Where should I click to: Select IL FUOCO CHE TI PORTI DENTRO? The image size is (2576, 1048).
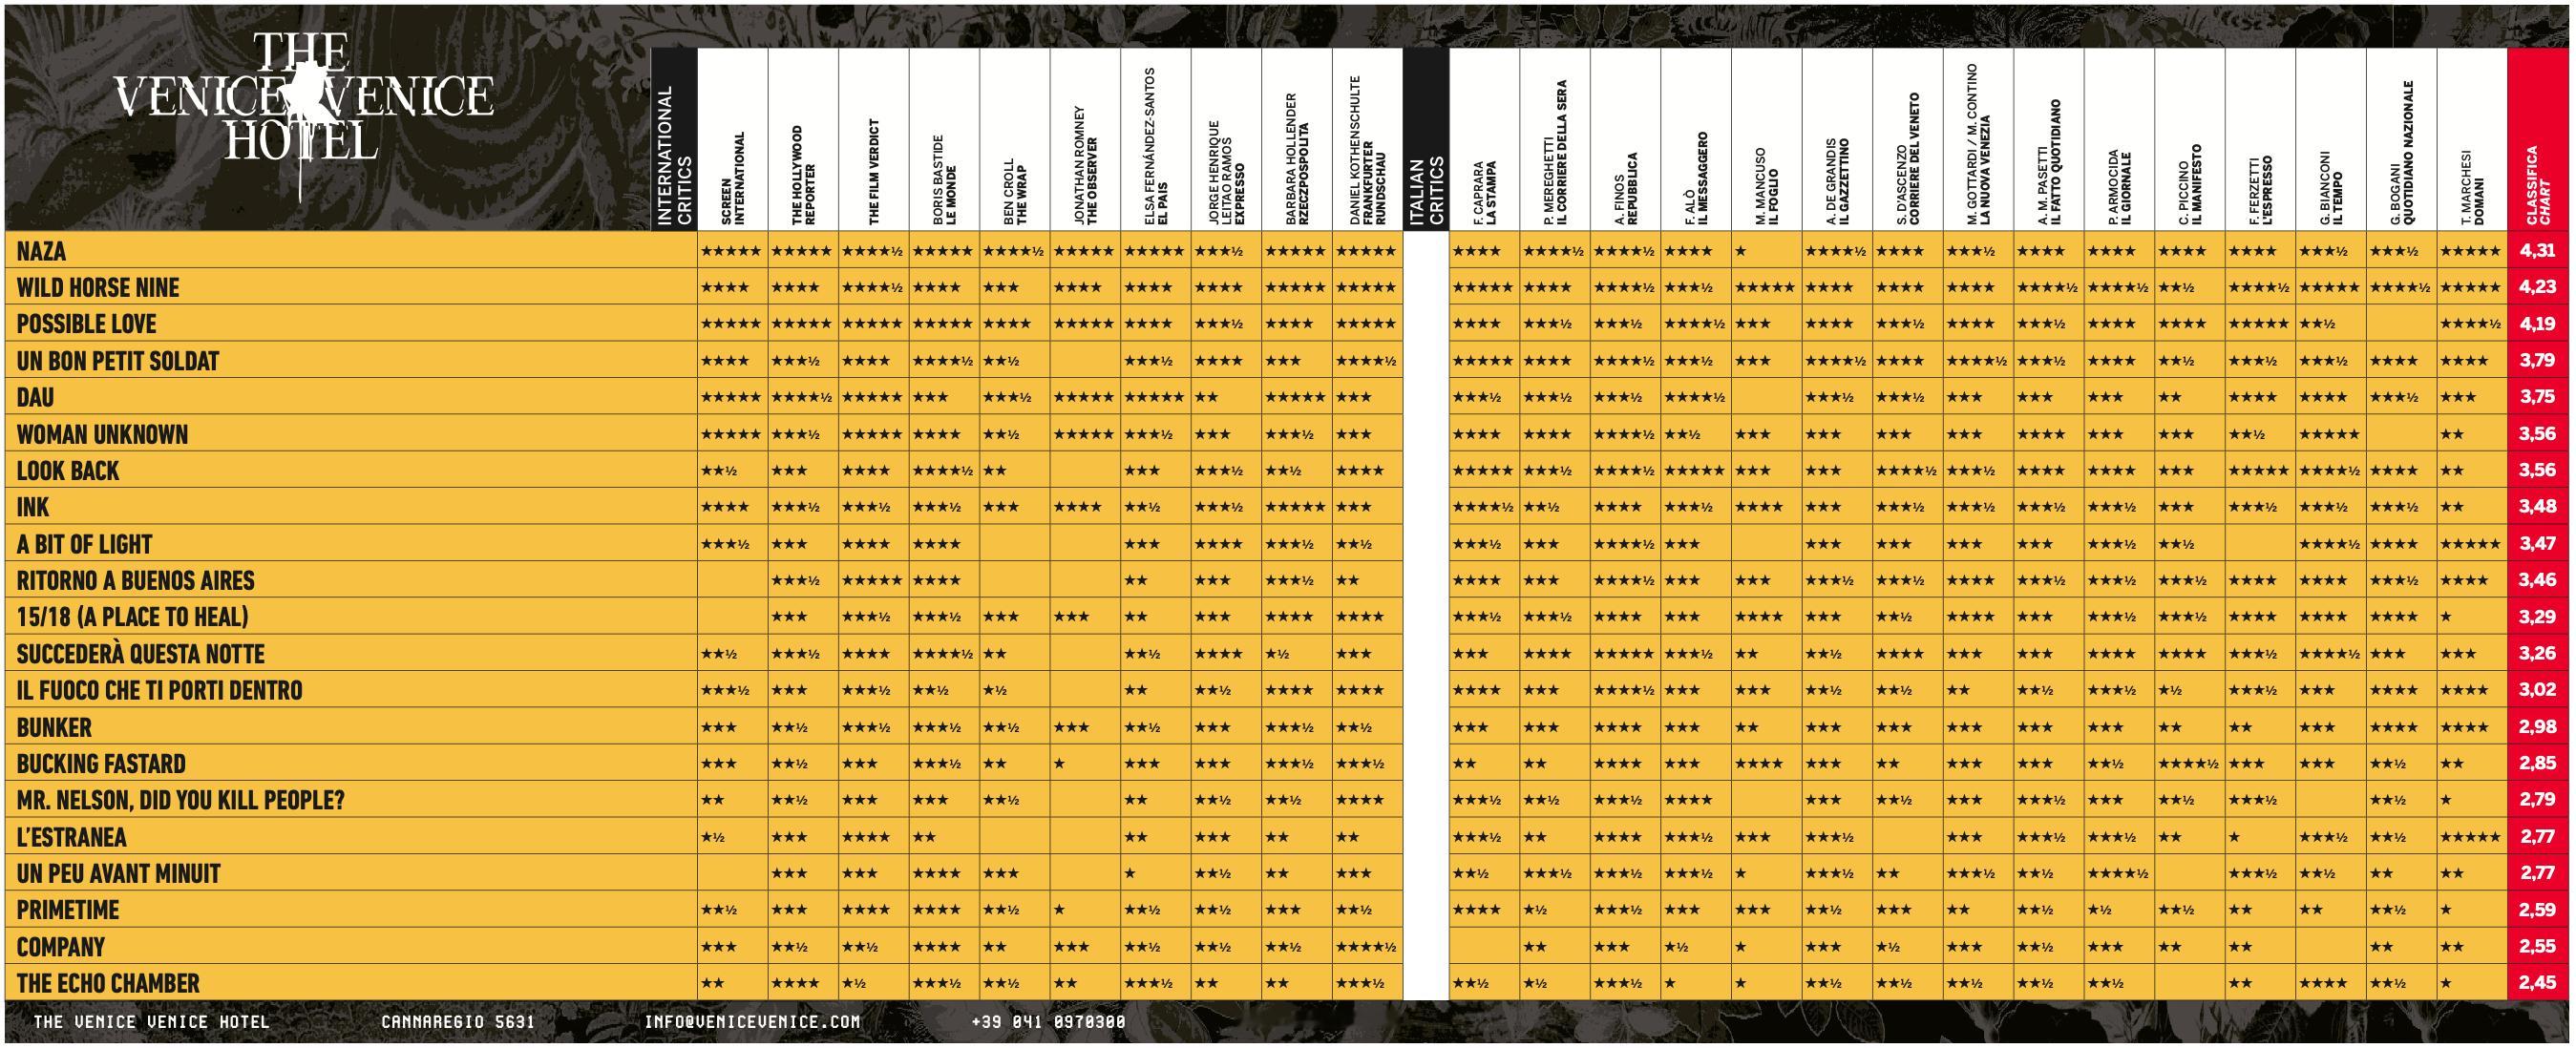point(159,690)
